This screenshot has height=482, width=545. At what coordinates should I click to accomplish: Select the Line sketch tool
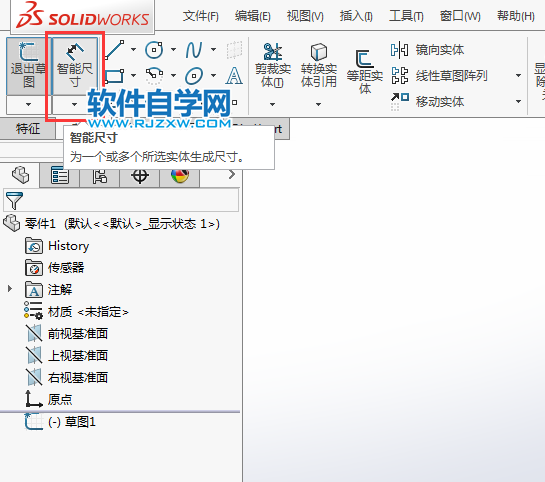(114, 50)
